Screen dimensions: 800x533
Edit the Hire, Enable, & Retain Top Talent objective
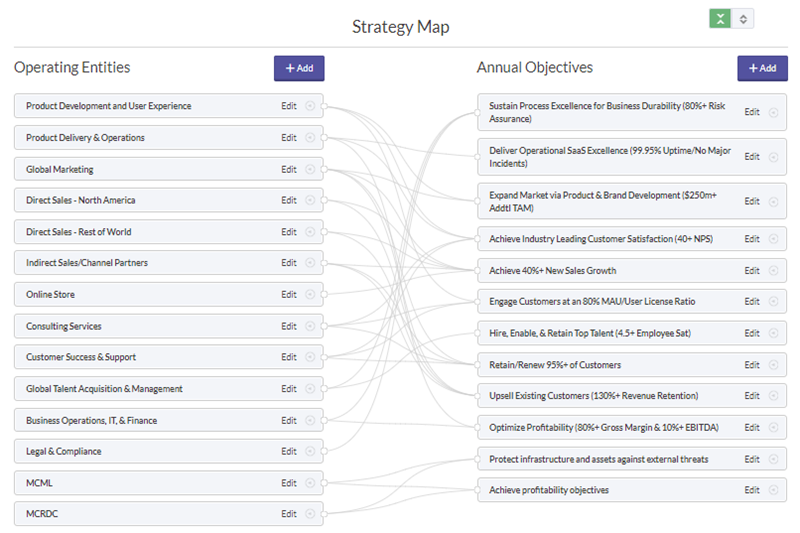(x=752, y=333)
